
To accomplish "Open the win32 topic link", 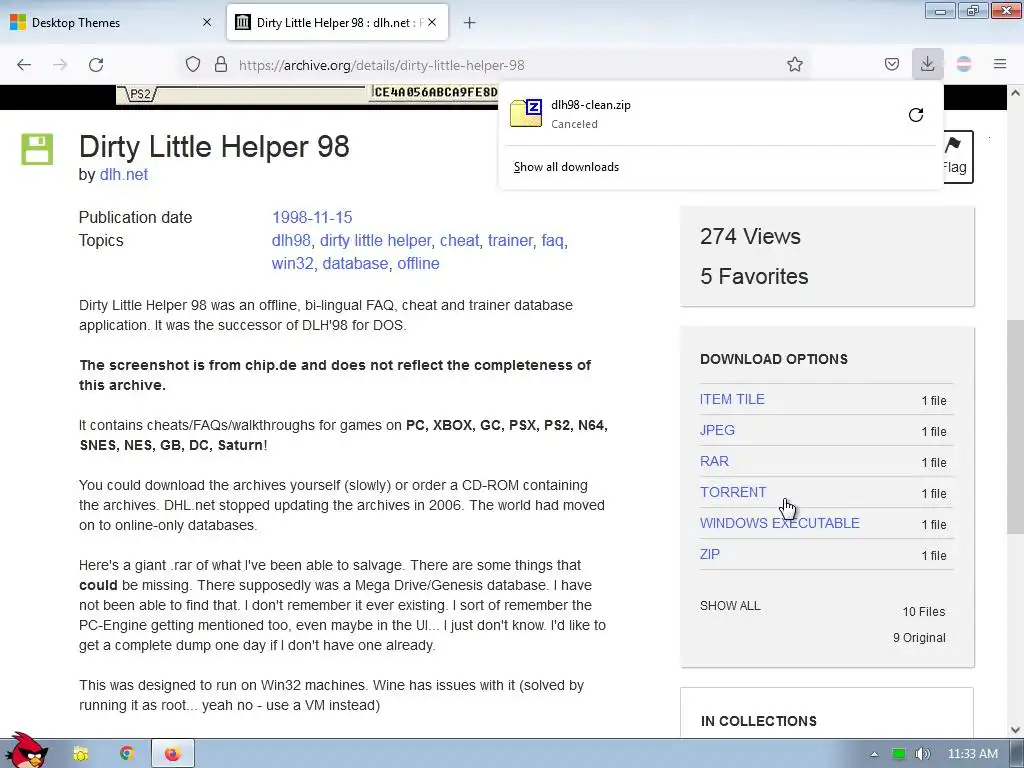I will (x=293, y=263).
